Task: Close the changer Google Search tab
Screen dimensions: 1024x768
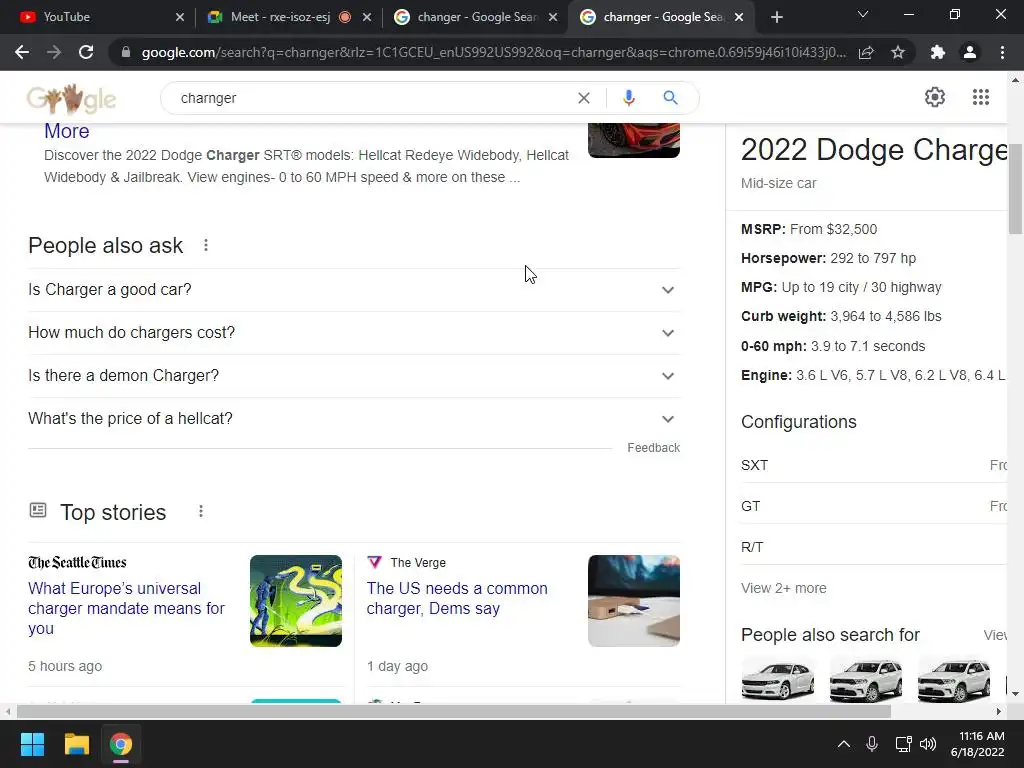Action: click(553, 17)
